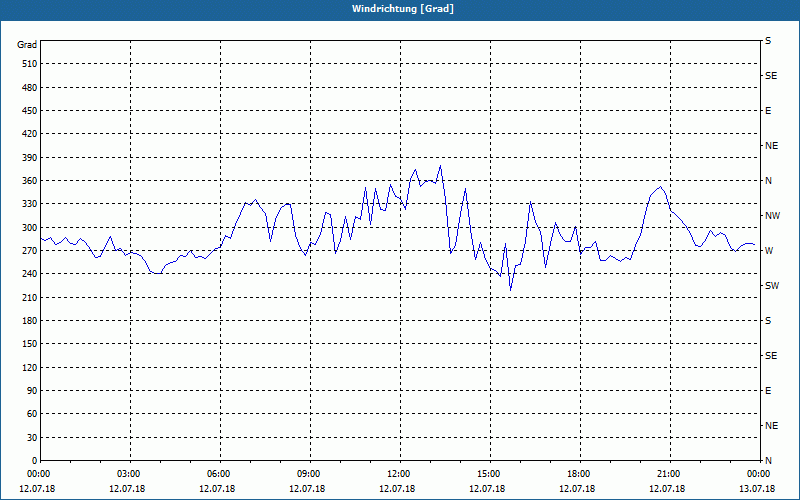Click the 21:00 time label
This screenshot has height=500, width=800.
tap(668, 474)
